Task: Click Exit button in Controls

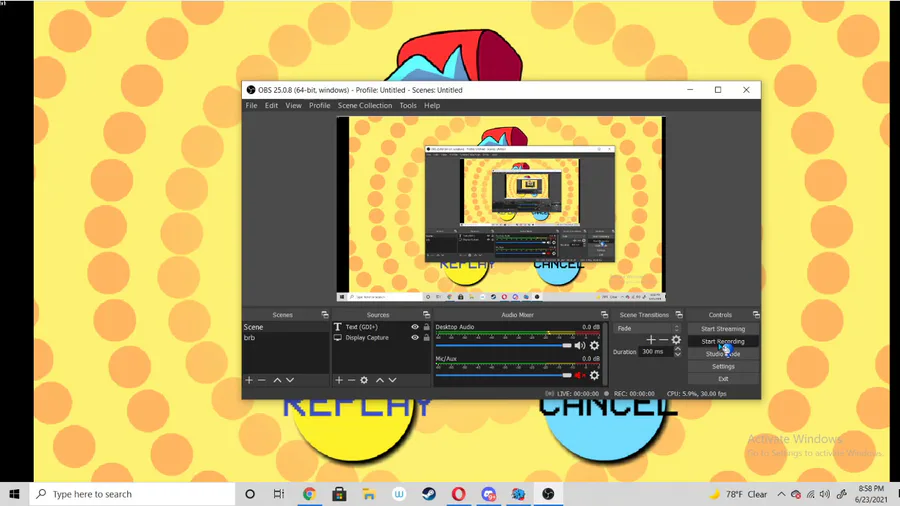Action: (x=723, y=379)
